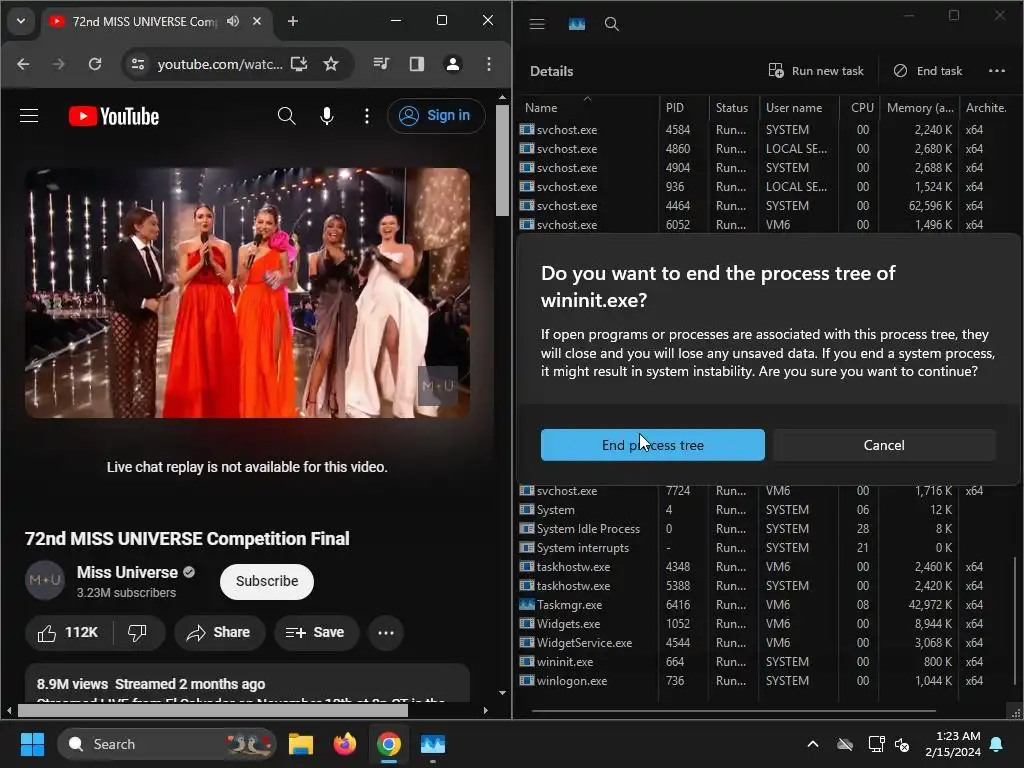Select taskhostw.exe with PID 5388

click(x=764, y=586)
